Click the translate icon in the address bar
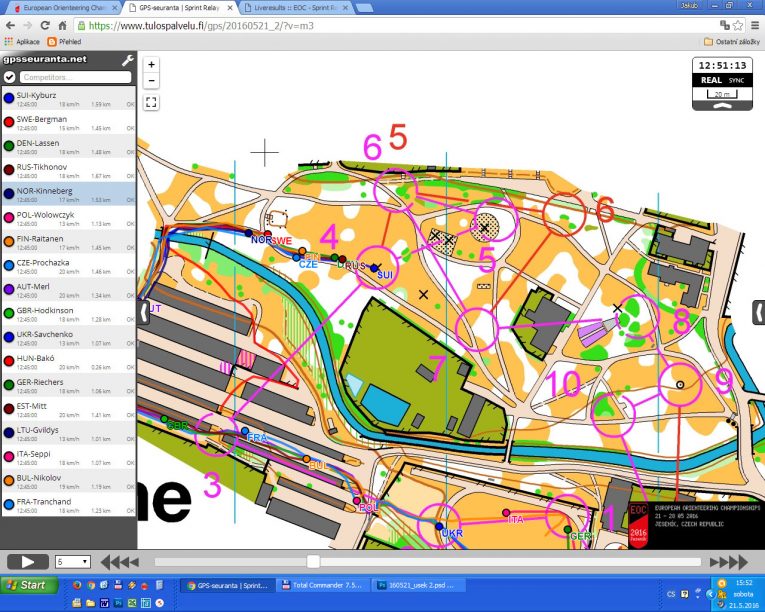Image resolution: width=765 pixels, height=612 pixels. pyautogui.click(x=725, y=25)
